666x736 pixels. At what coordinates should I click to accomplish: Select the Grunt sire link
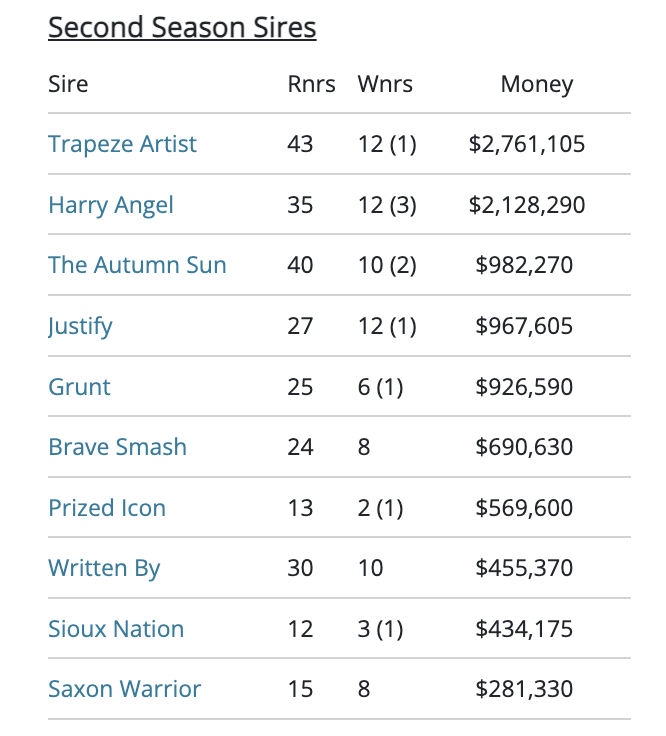click(79, 387)
